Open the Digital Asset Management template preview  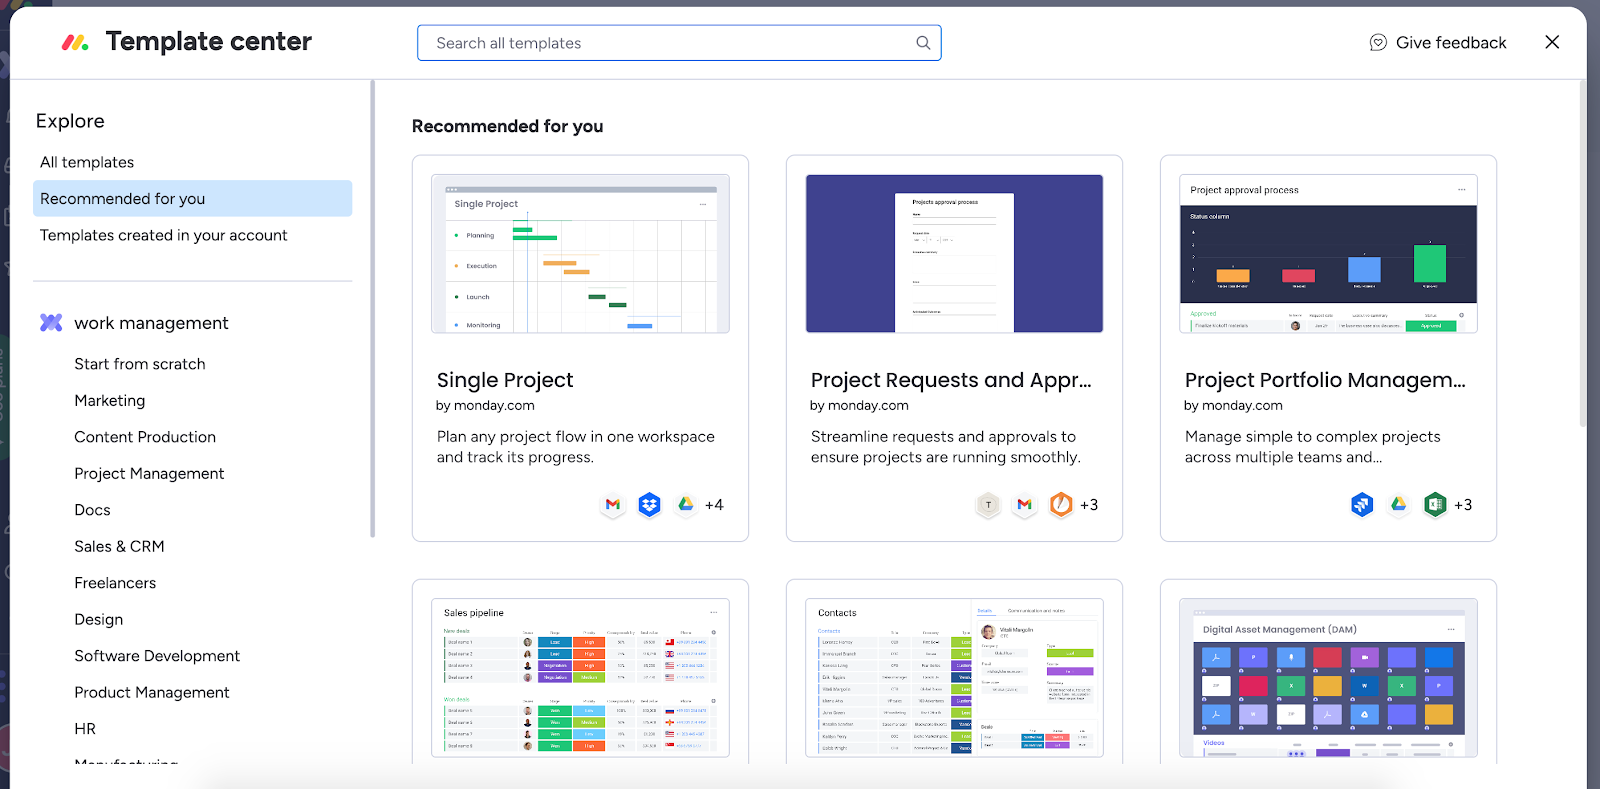1328,678
